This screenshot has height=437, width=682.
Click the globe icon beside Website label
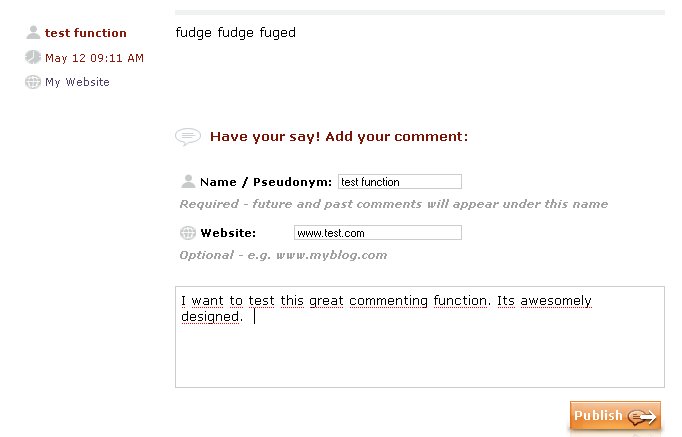tap(188, 233)
